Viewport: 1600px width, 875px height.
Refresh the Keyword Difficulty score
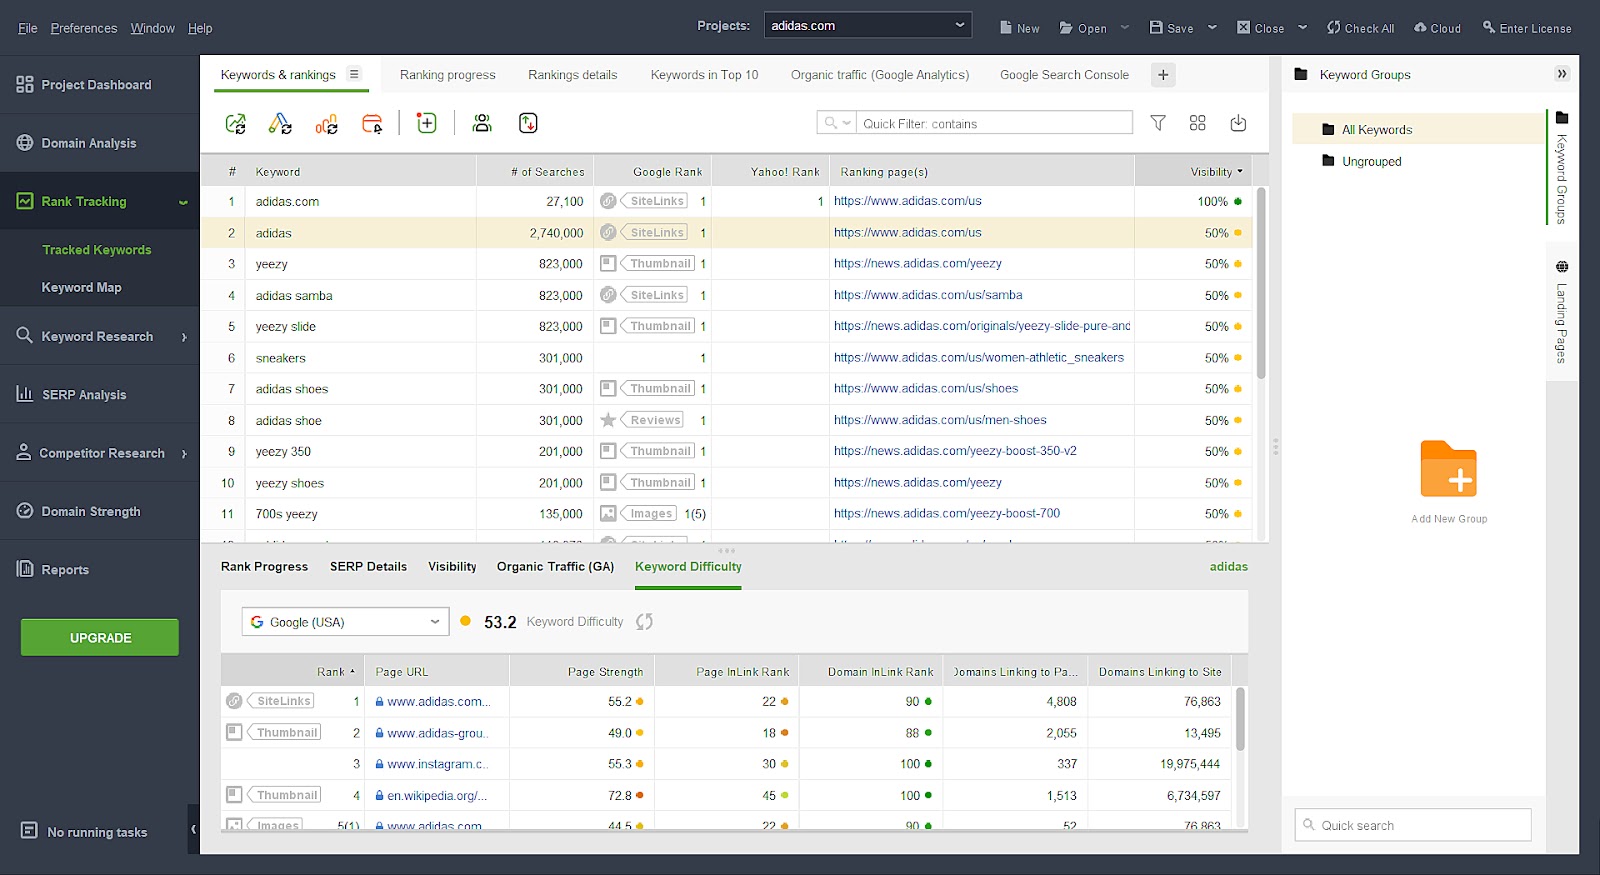point(644,622)
